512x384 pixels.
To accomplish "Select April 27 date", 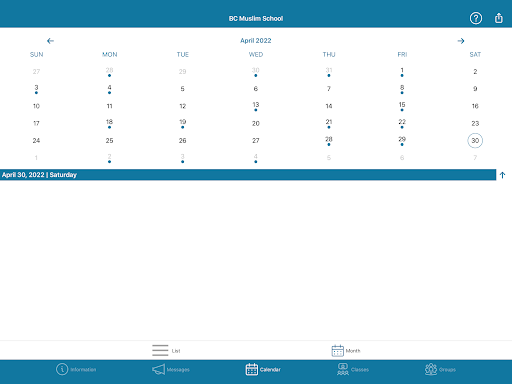I will coord(256,141).
